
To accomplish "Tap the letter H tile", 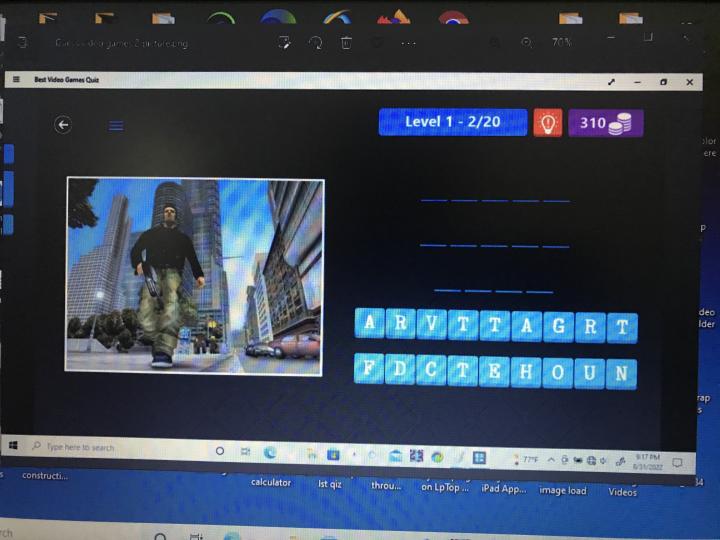I will (526, 372).
